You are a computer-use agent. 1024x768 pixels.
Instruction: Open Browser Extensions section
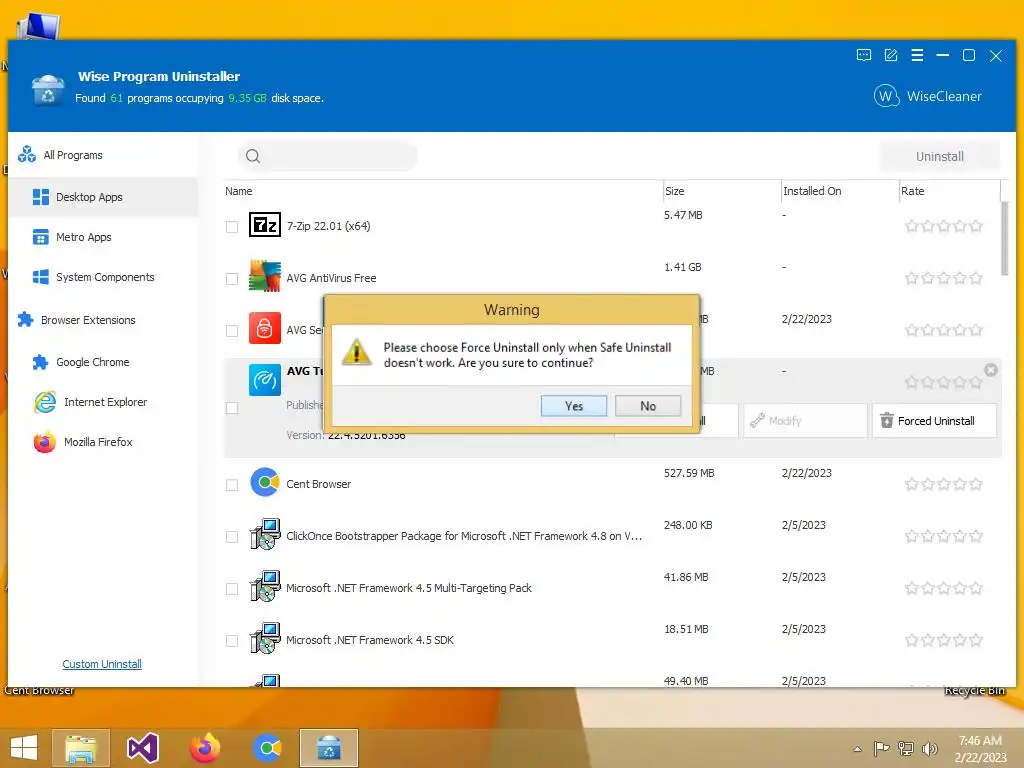point(103,320)
